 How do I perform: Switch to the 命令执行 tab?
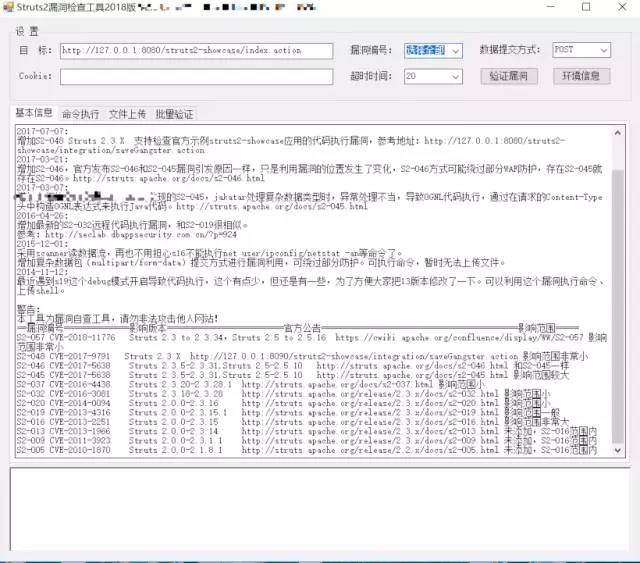(80, 114)
